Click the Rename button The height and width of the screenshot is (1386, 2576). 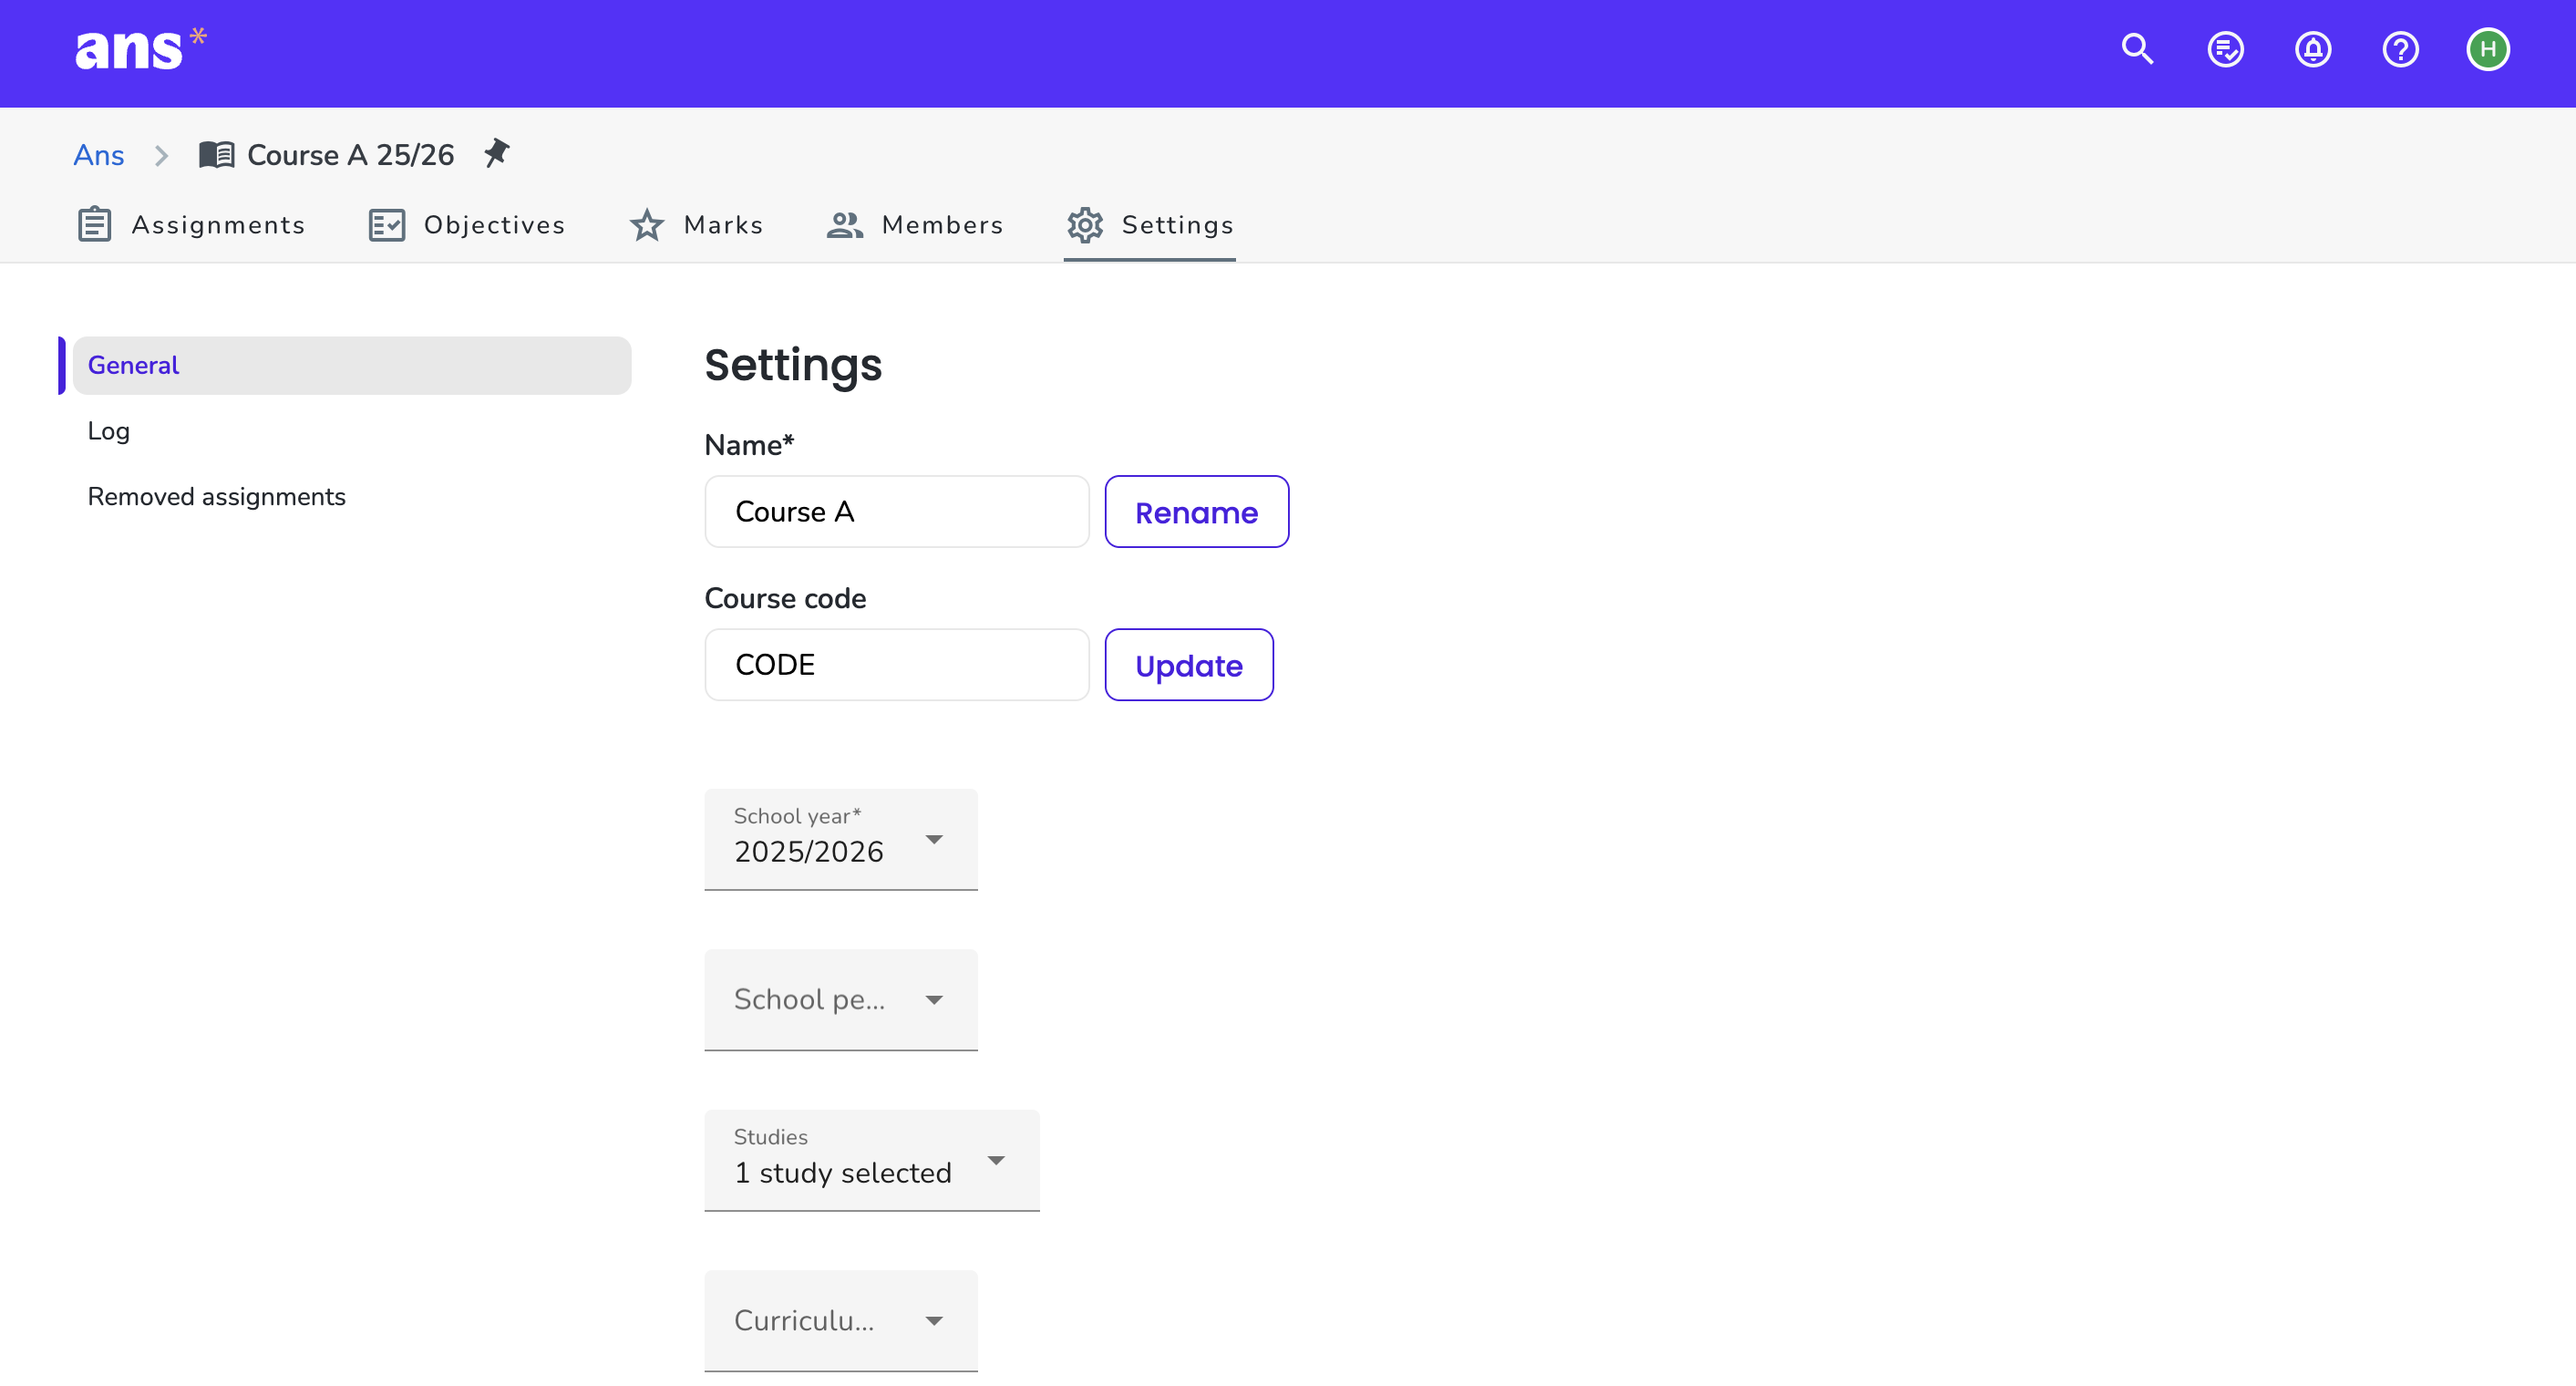(x=1197, y=512)
